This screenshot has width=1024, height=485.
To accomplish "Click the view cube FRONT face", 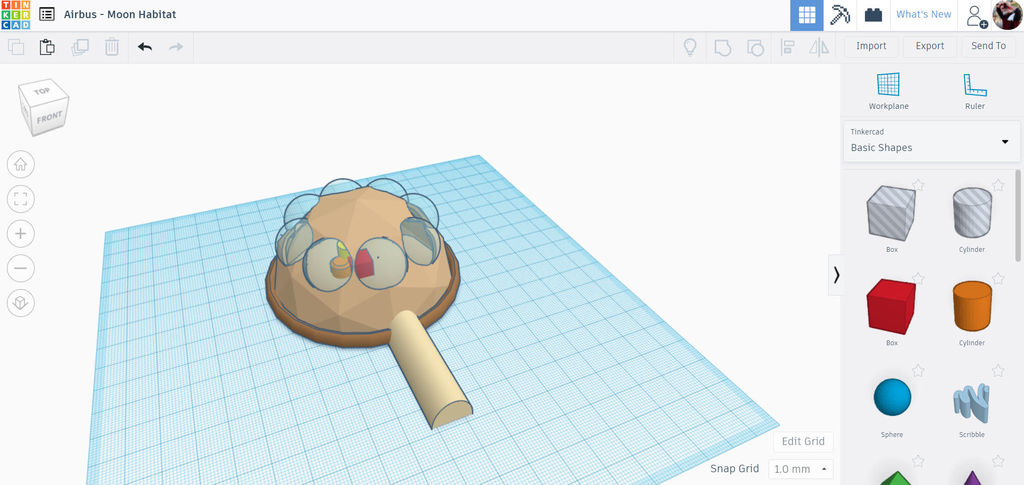I will (50, 118).
